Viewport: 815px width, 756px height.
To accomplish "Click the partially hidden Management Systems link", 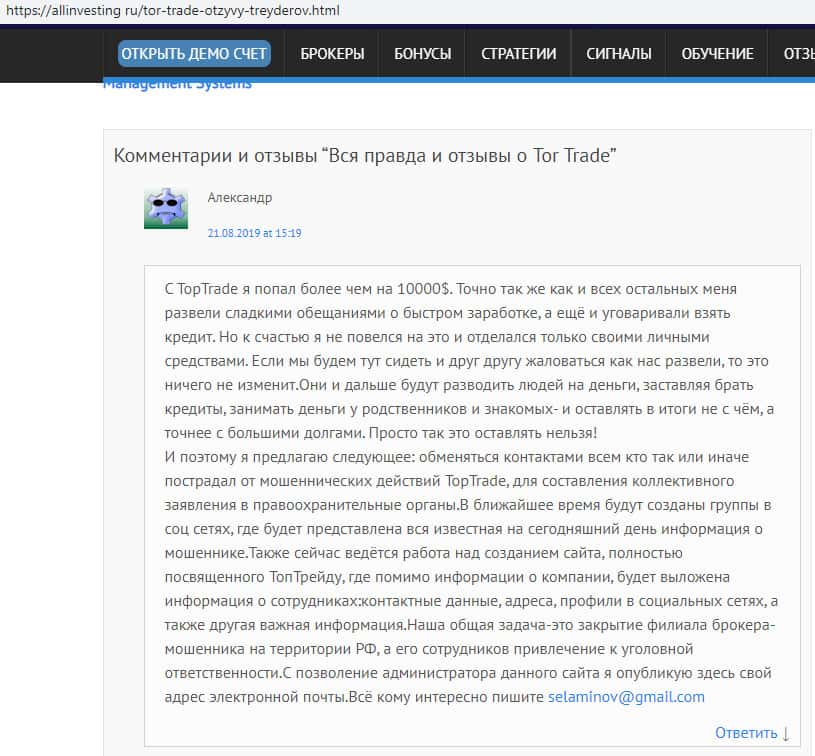I will pyautogui.click(x=177, y=85).
